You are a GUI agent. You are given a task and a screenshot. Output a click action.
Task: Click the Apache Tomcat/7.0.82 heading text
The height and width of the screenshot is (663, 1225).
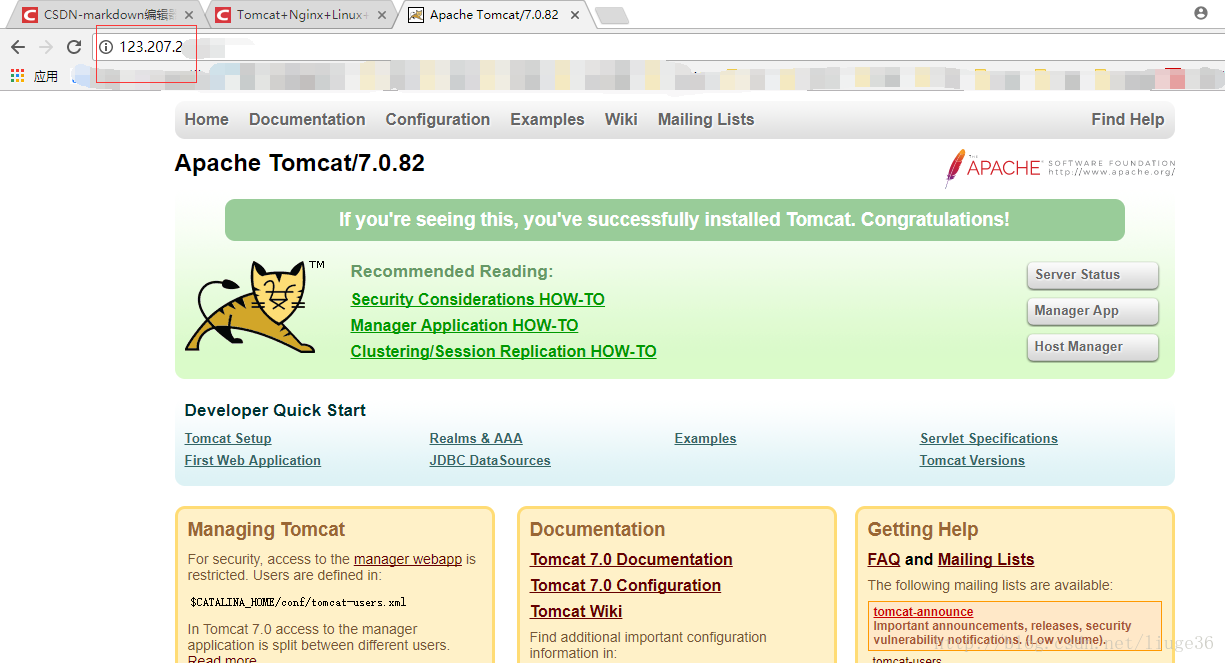click(300, 163)
